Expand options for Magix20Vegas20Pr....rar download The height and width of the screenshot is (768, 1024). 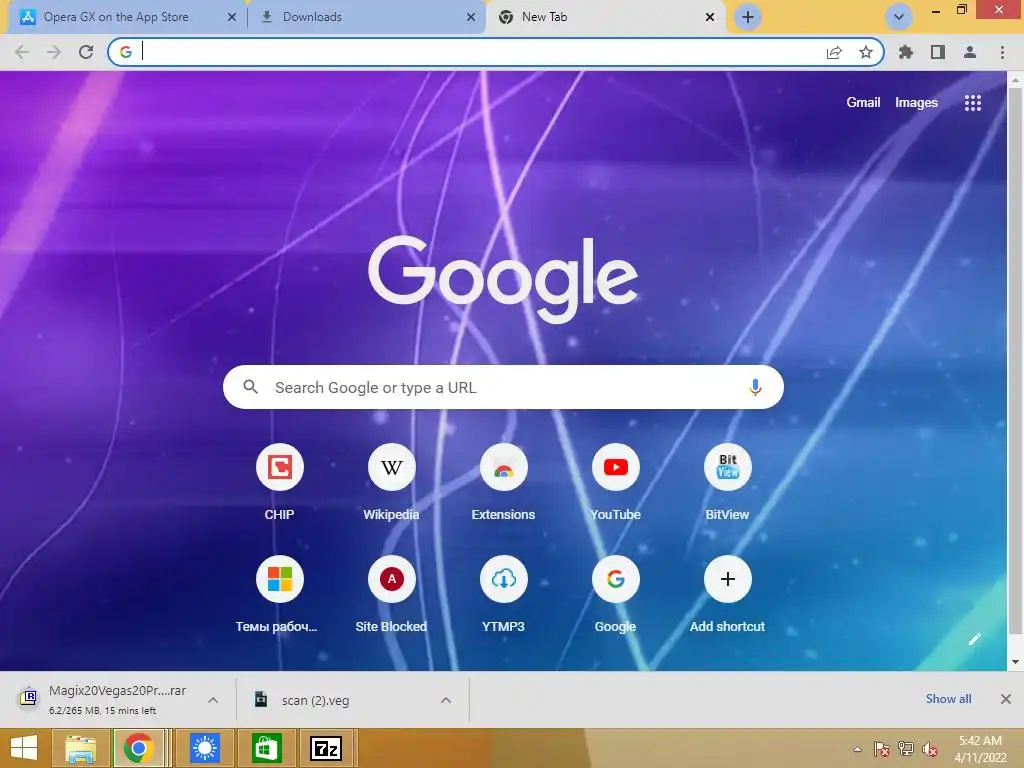pos(213,700)
